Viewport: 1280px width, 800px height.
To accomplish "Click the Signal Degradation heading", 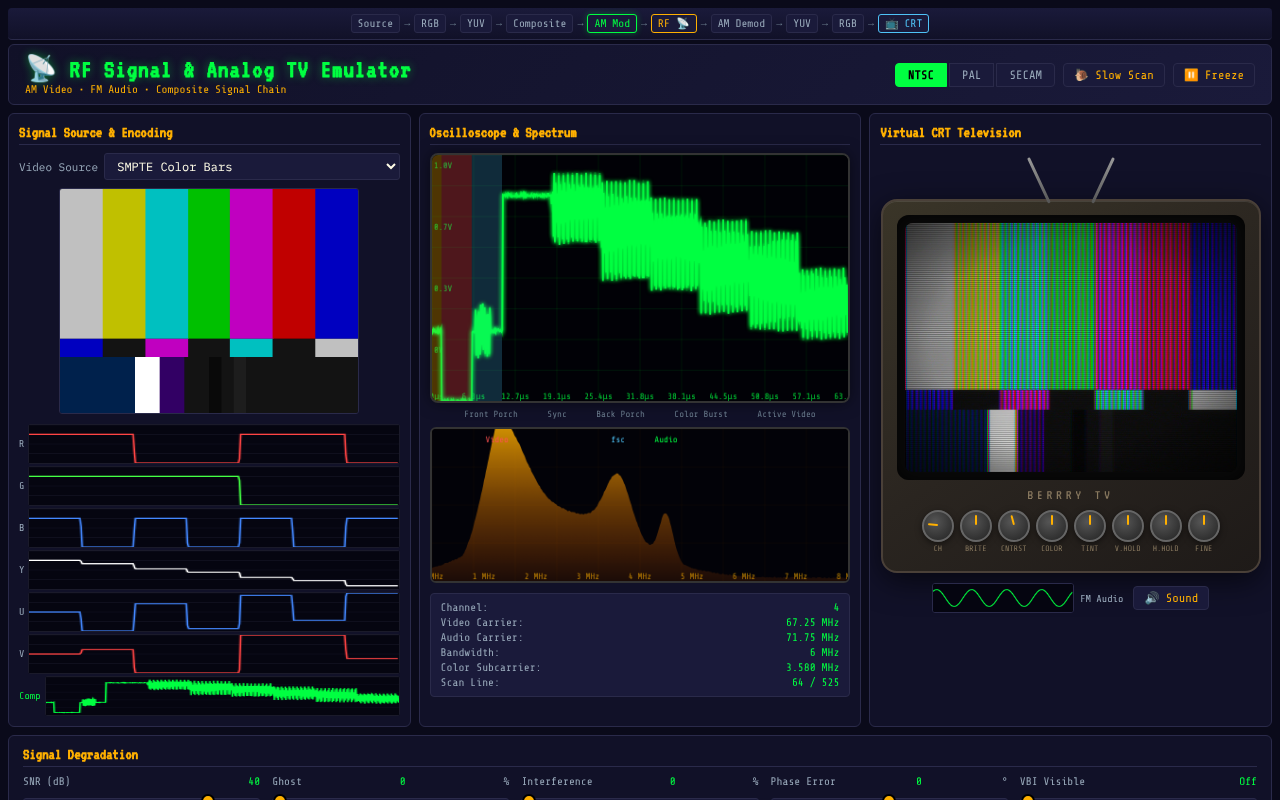I will tap(80, 755).
